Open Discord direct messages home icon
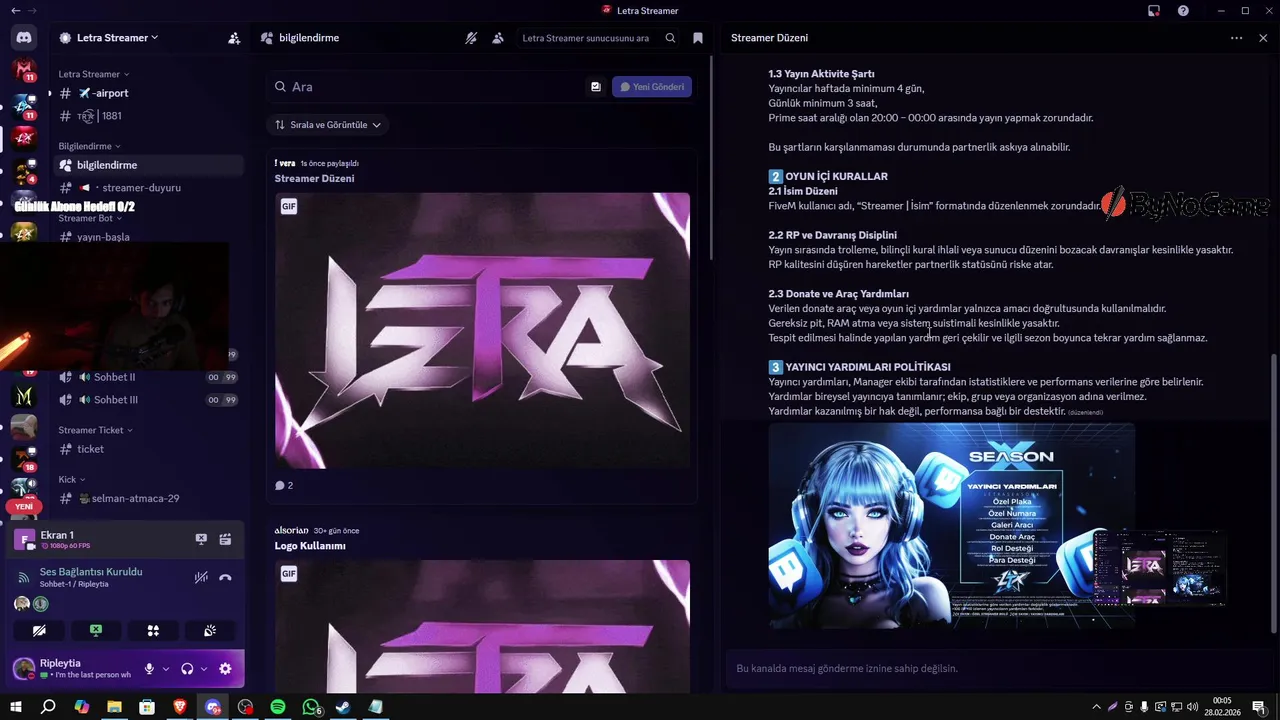This screenshot has height=720, width=1280. click(24, 38)
